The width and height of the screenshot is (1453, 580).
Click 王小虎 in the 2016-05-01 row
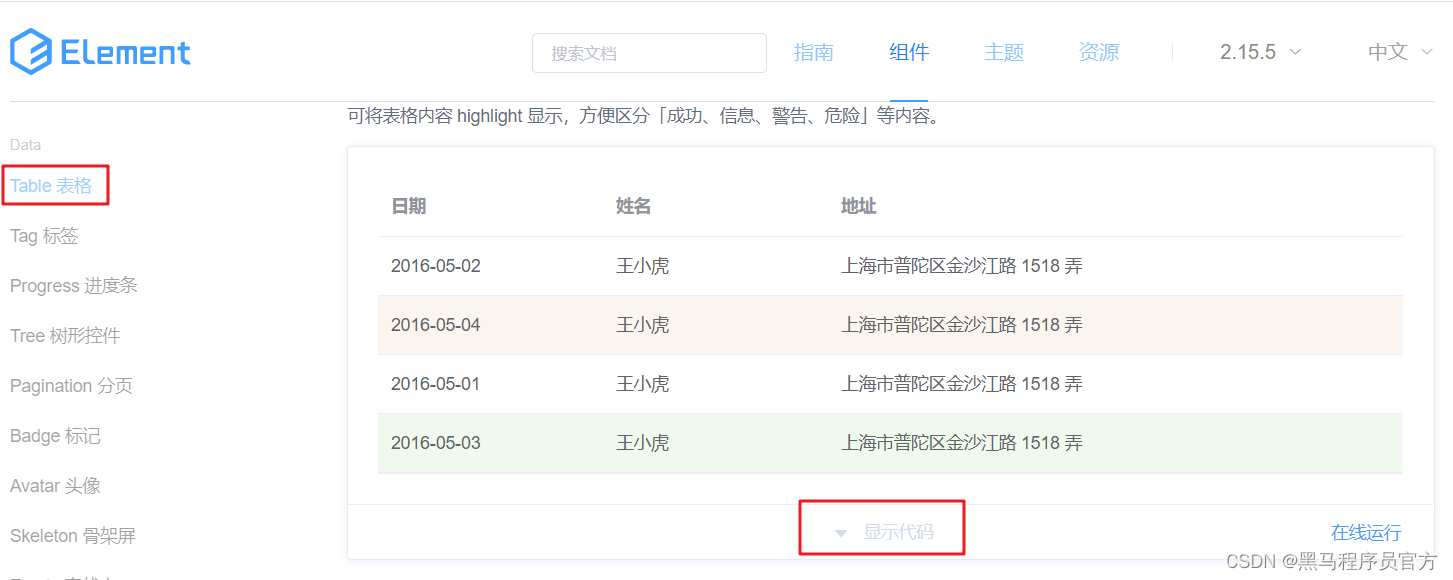(642, 384)
